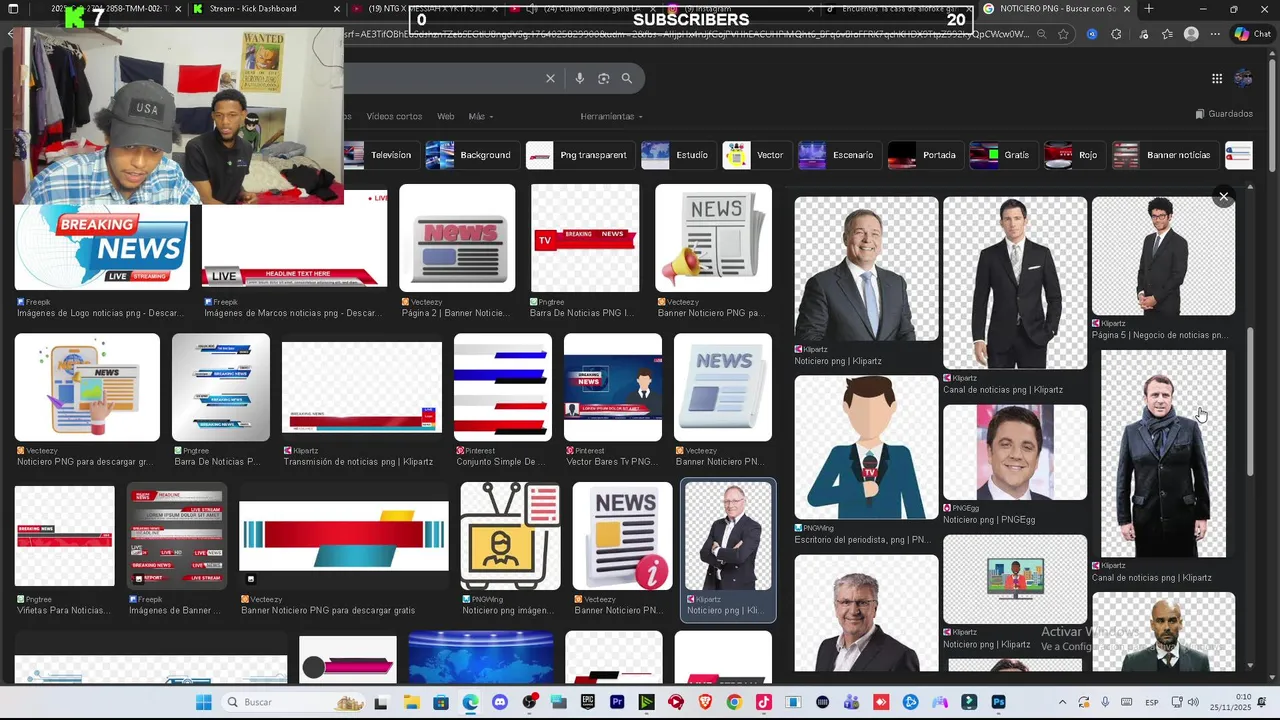Expand the Herramientas dropdown

point(612,116)
